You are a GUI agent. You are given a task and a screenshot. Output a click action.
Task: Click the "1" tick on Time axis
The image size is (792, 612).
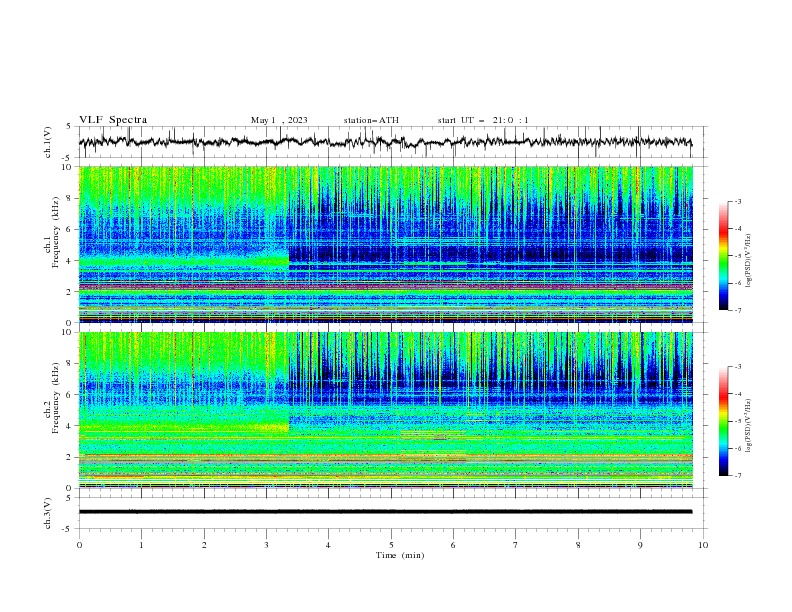pyautogui.click(x=141, y=545)
